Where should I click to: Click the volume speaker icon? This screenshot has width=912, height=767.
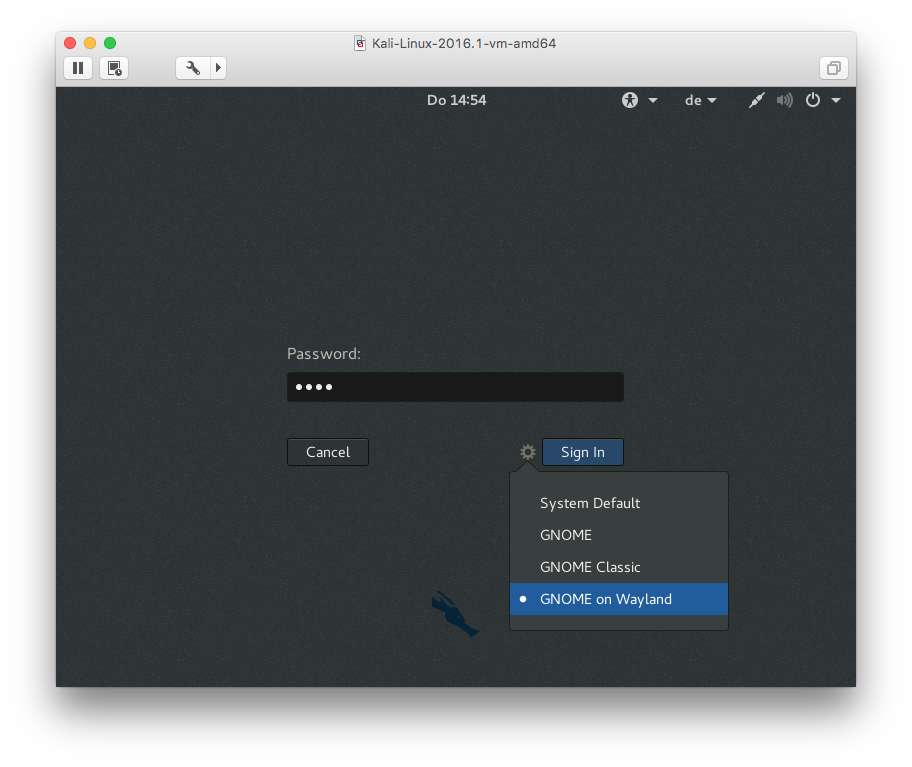pyautogui.click(x=785, y=100)
